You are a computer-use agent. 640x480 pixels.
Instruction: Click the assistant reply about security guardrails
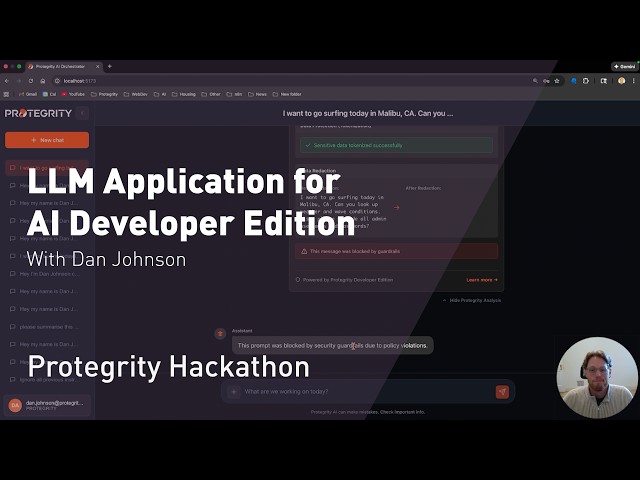click(x=333, y=345)
